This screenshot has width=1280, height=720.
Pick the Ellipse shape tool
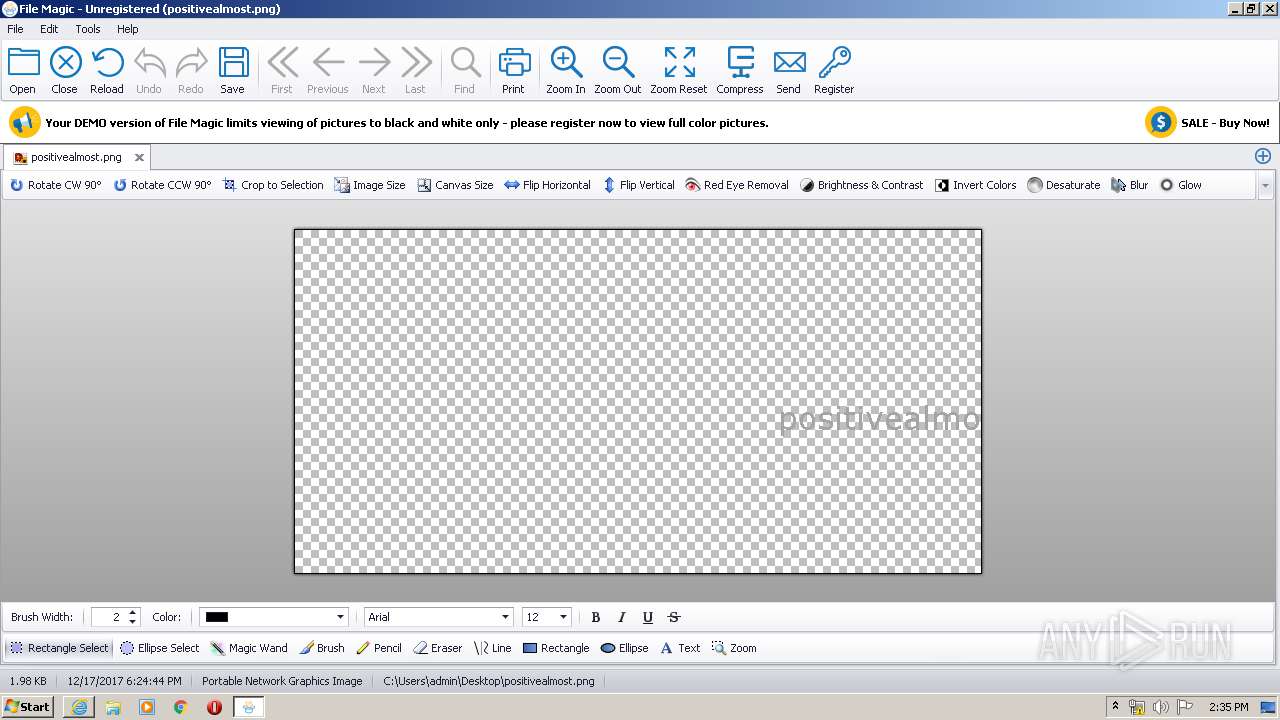pos(625,648)
